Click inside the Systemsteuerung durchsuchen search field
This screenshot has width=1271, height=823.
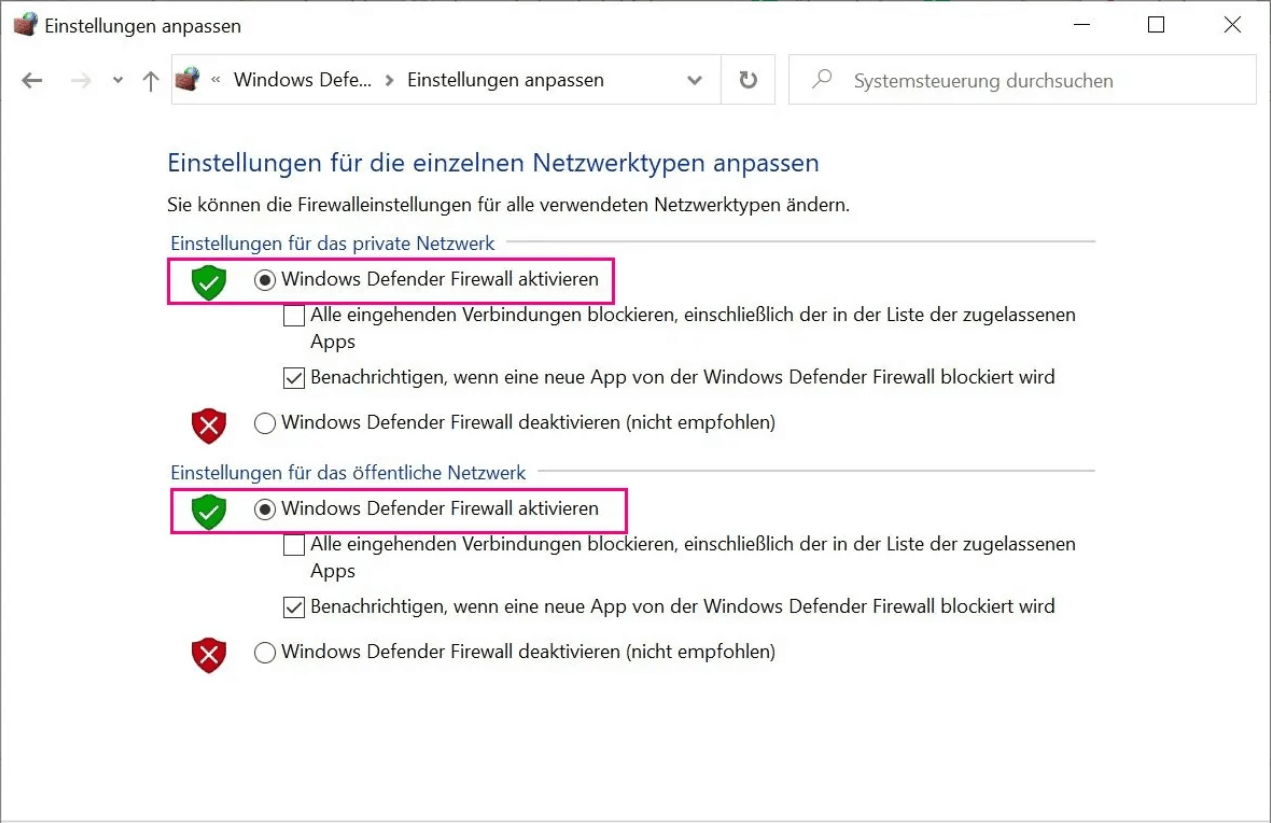[1000, 80]
